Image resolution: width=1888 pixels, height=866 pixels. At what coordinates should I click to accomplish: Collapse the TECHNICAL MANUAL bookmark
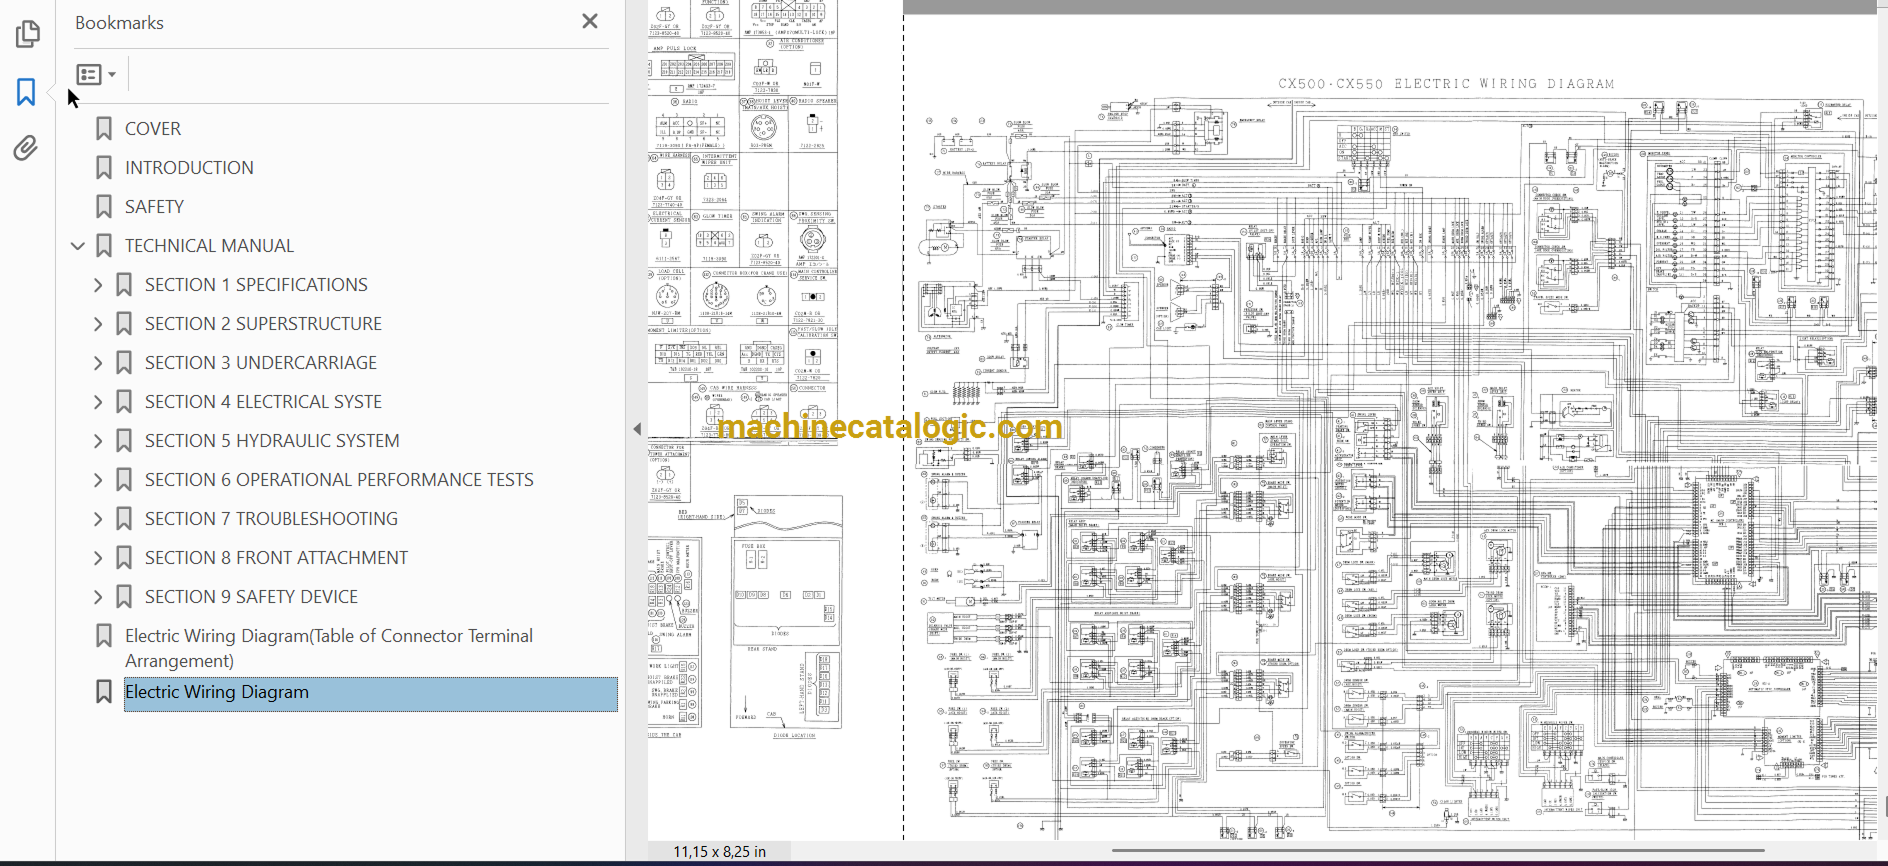[x=78, y=246]
